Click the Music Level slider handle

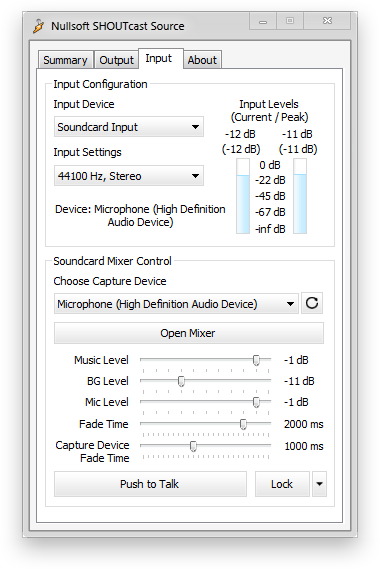pyautogui.click(x=256, y=360)
